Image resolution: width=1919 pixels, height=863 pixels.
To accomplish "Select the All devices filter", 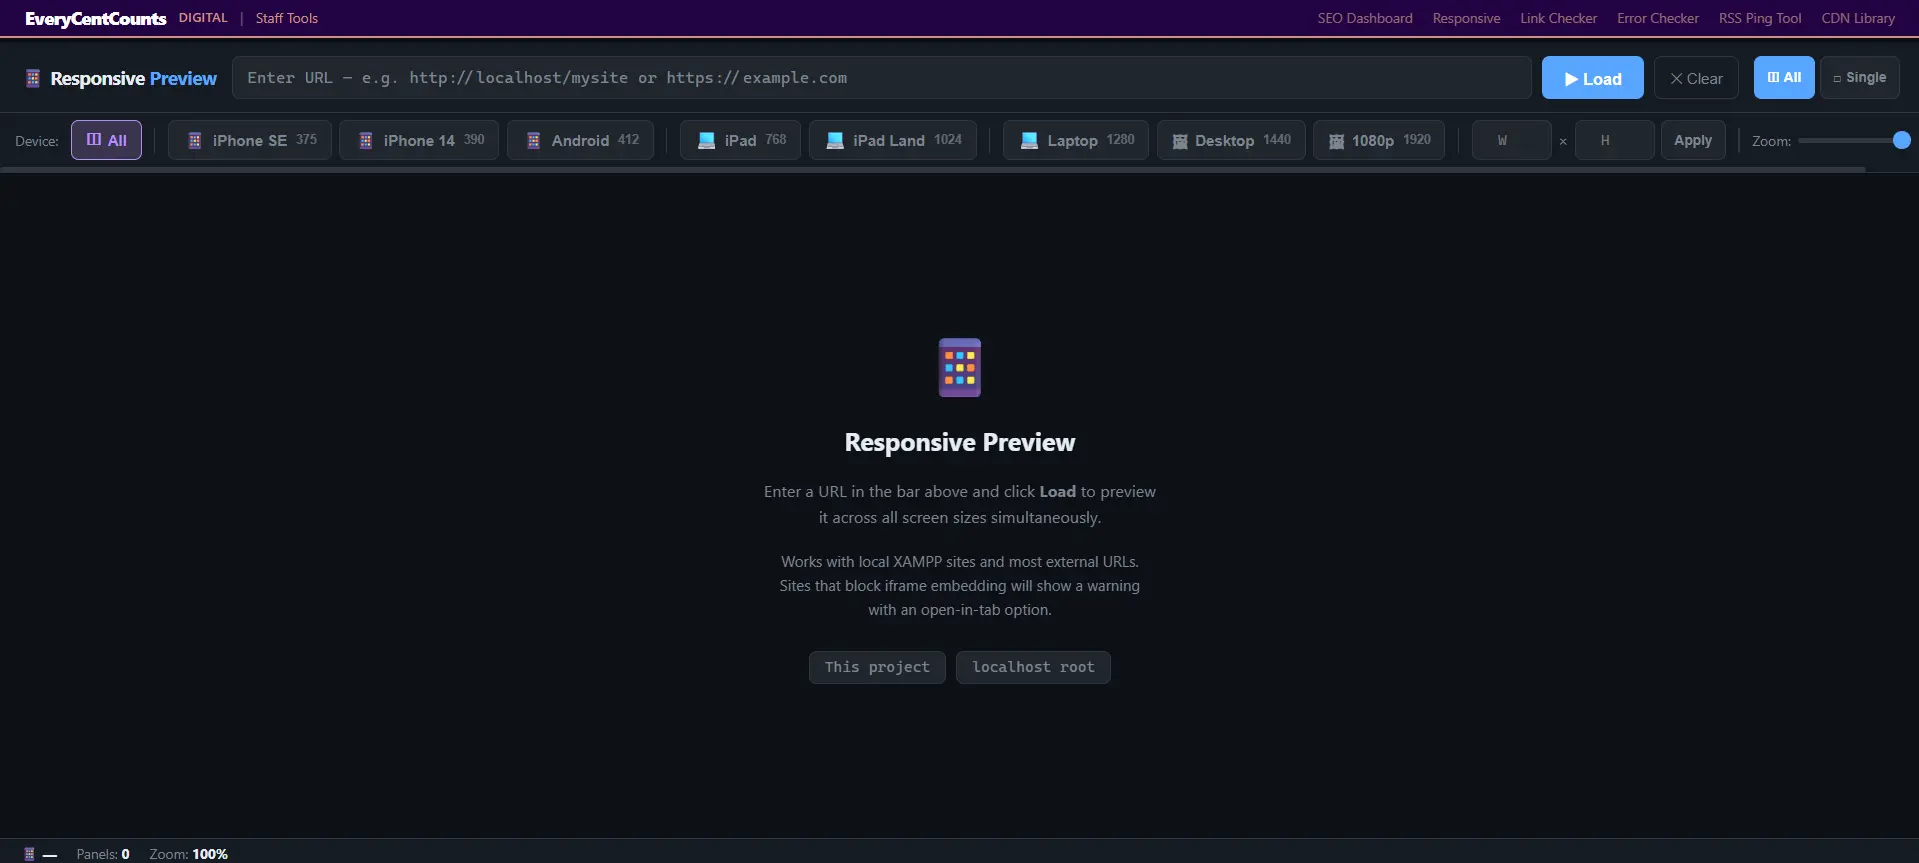I will click(106, 140).
